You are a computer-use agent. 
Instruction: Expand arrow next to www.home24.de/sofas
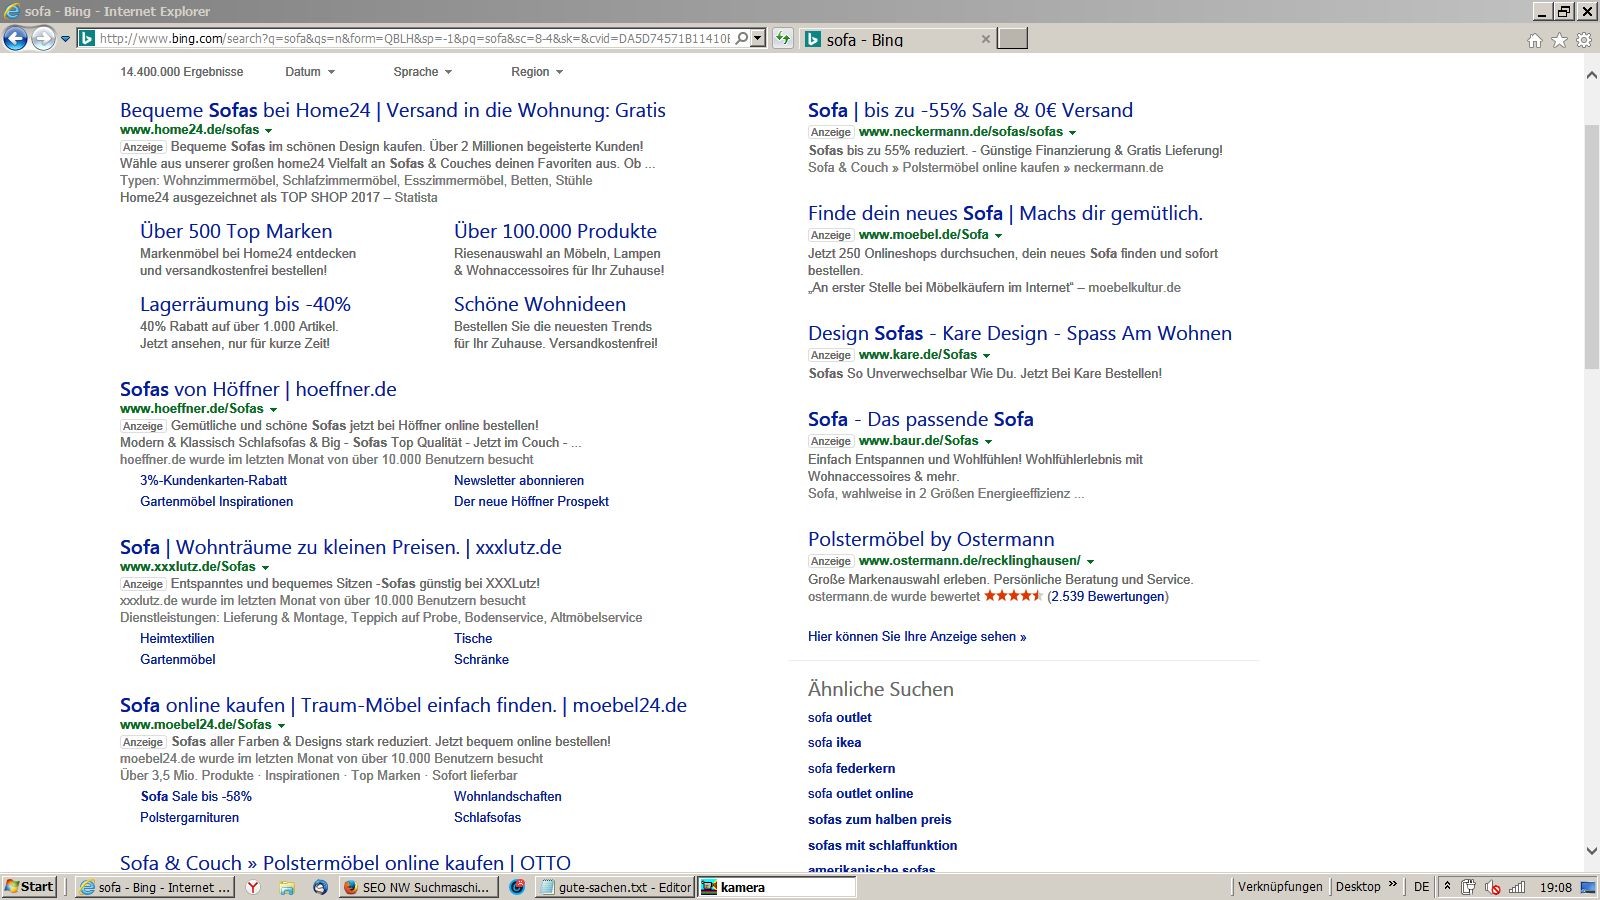[x=268, y=131]
